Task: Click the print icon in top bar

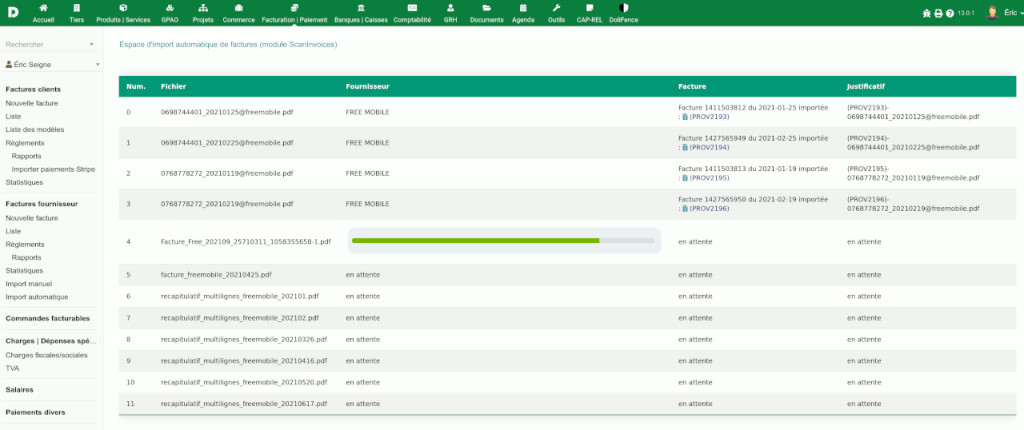Action: pos(937,13)
